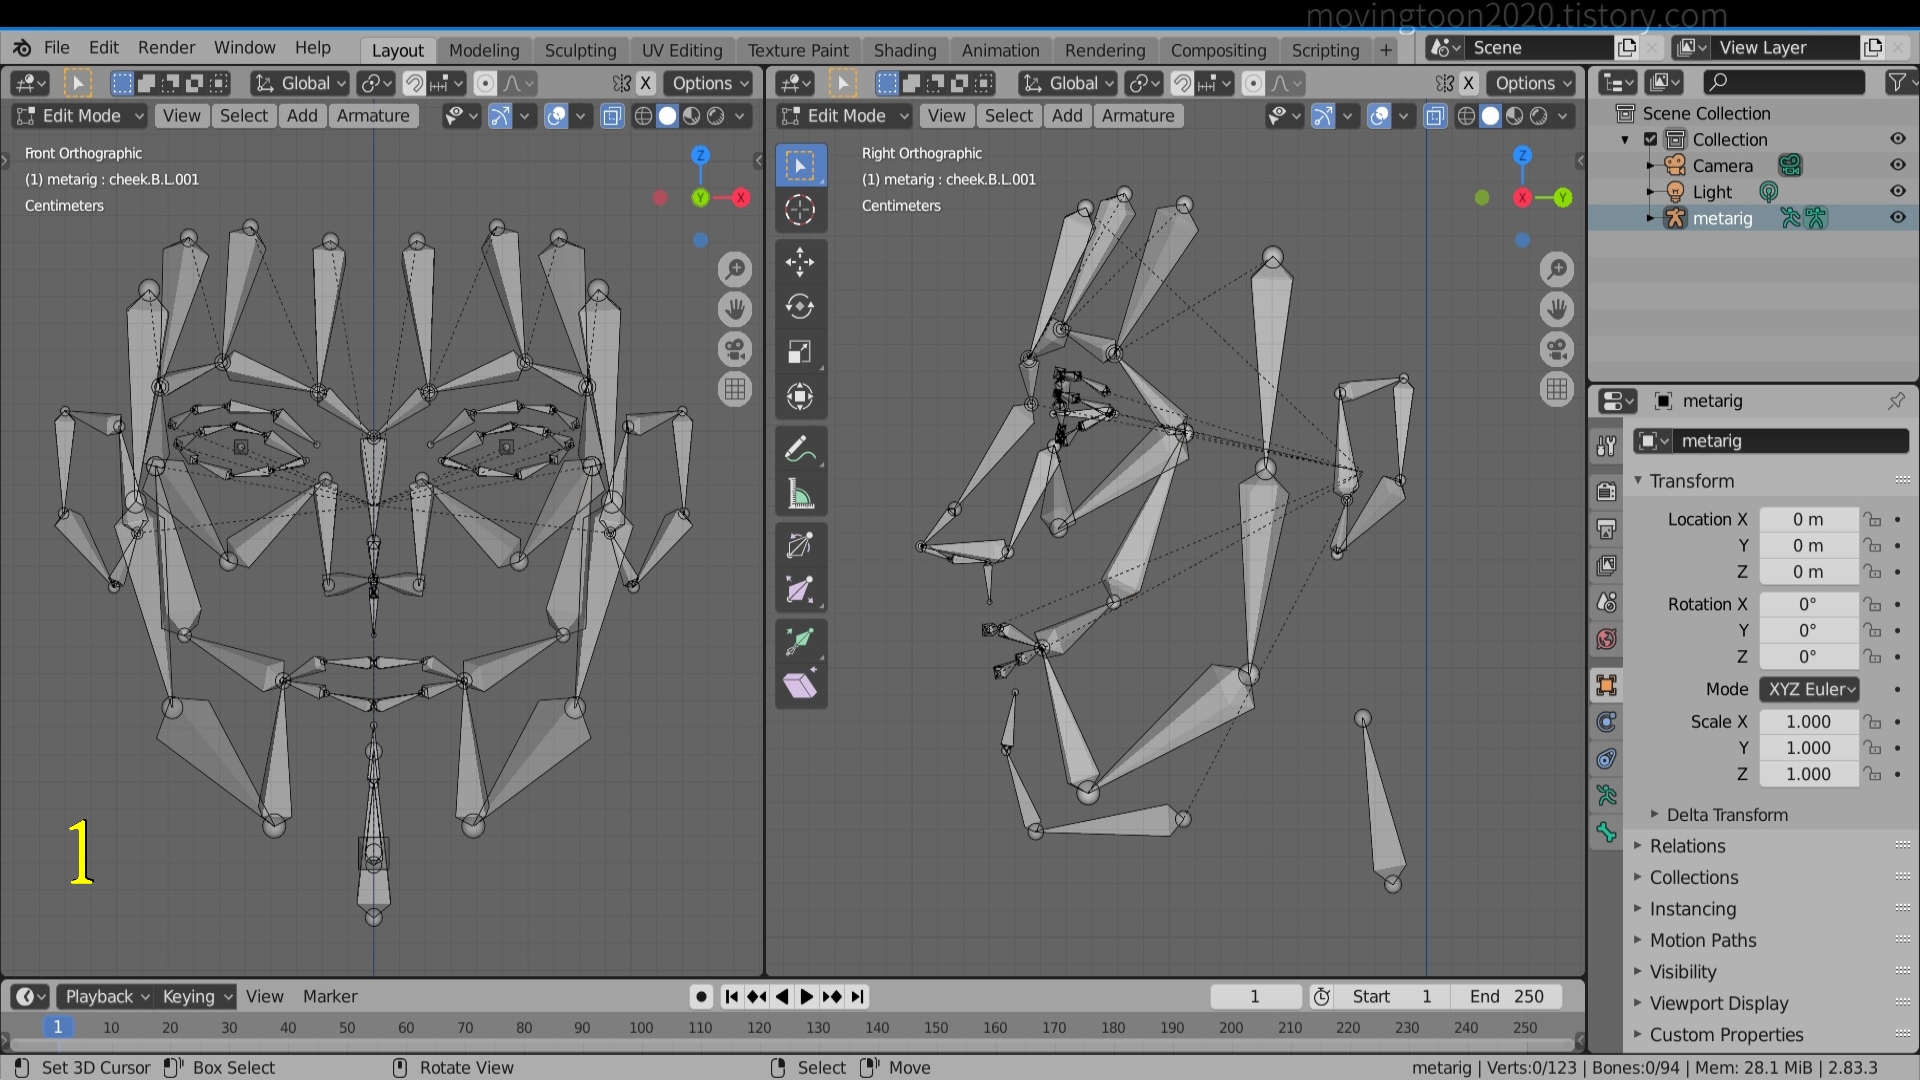Hide metarig in the outliner
This screenshot has width=1920, height=1080.
pos(1897,217)
